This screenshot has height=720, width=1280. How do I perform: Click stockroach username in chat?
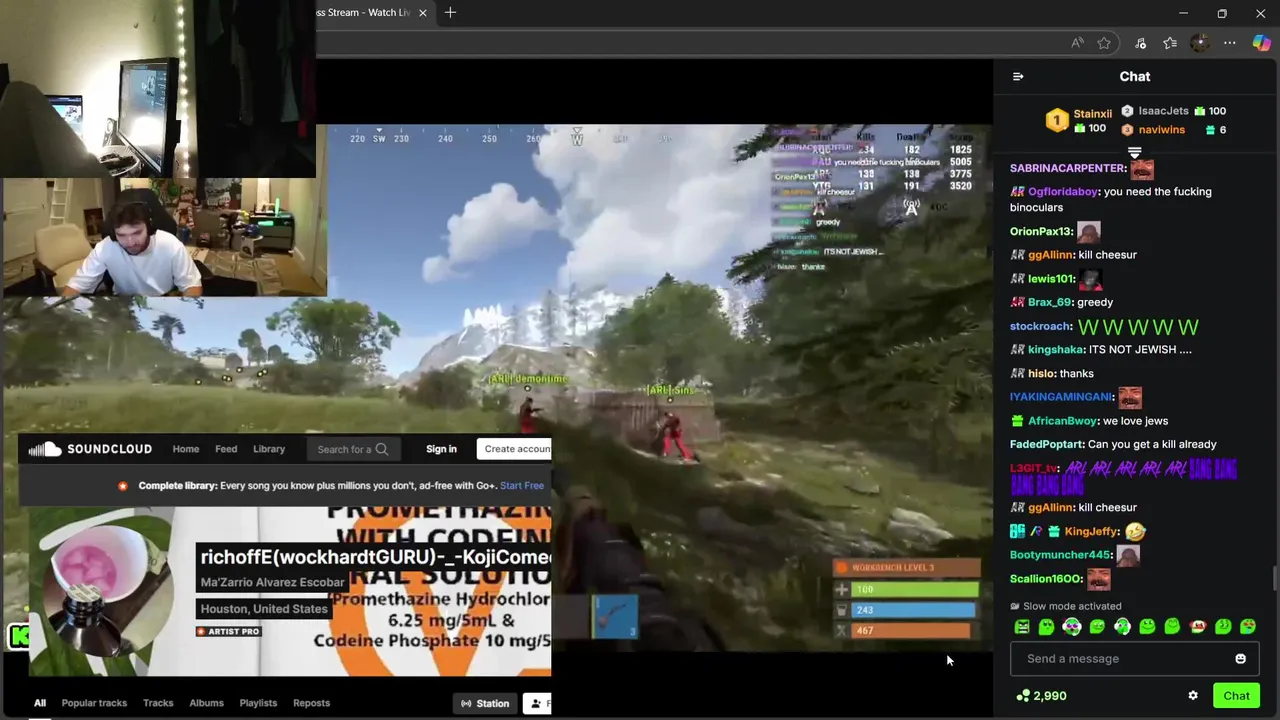click(1040, 326)
